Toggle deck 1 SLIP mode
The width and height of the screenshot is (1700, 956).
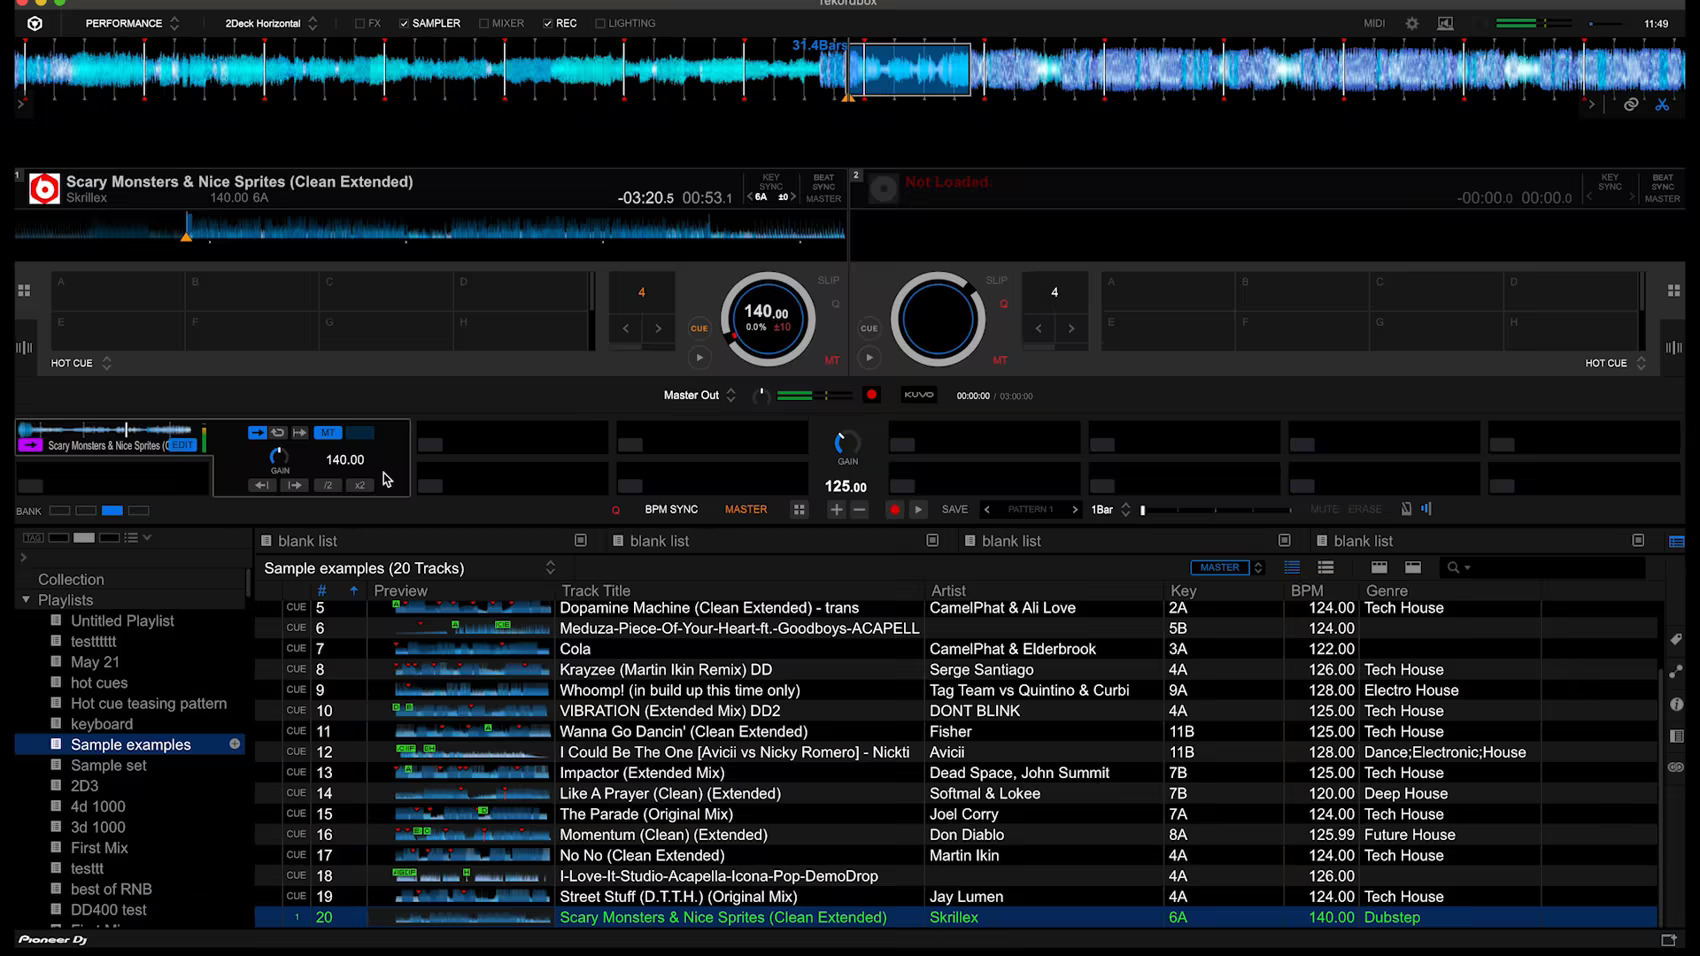point(829,280)
